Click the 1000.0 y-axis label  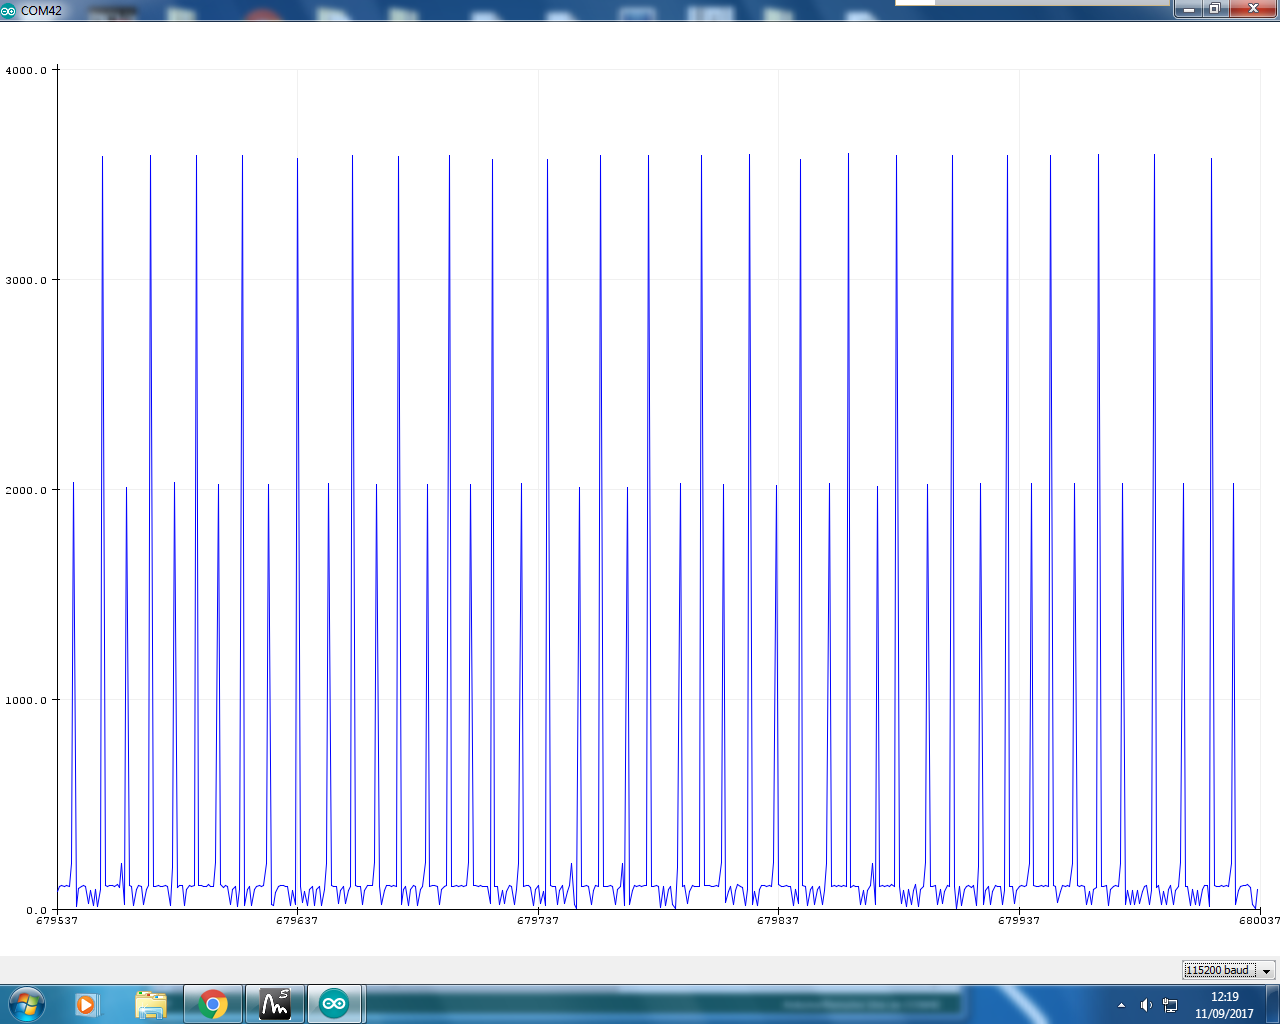pos(26,700)
